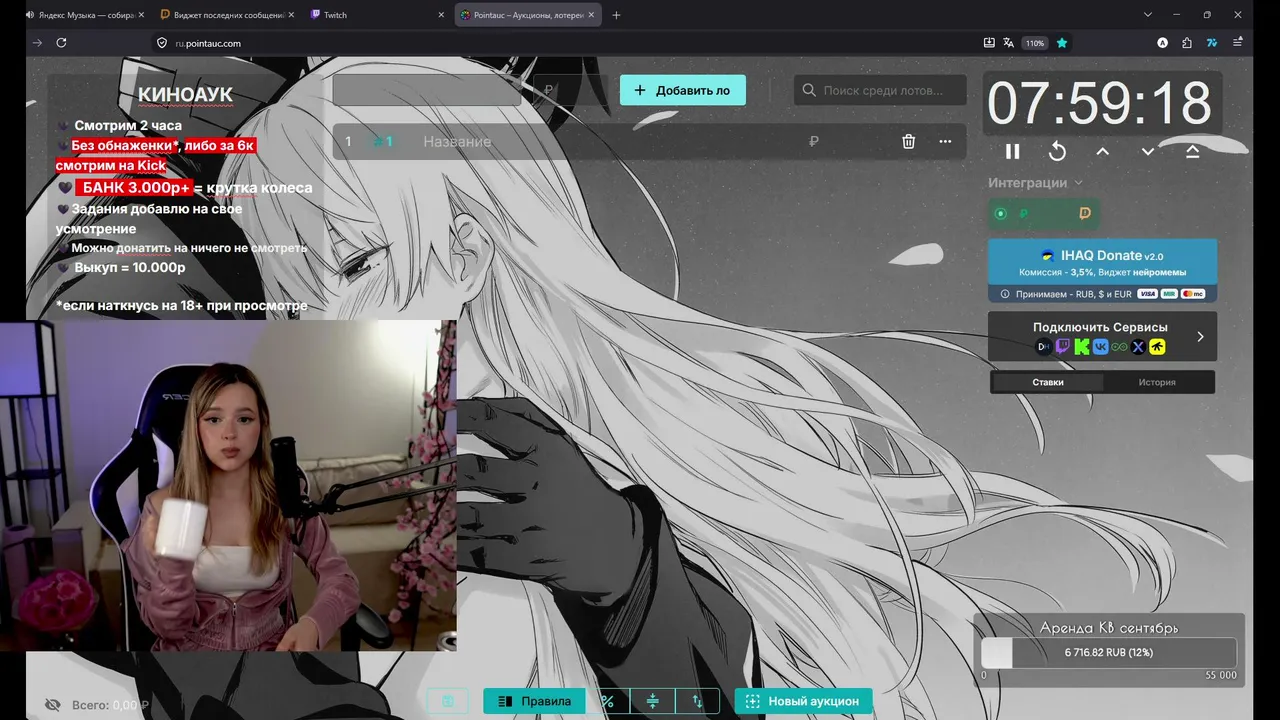Click the sort arrows icon button
The height and width of the screenshot is (720, 1280).
pyautogui.click(x=697, y=701)
